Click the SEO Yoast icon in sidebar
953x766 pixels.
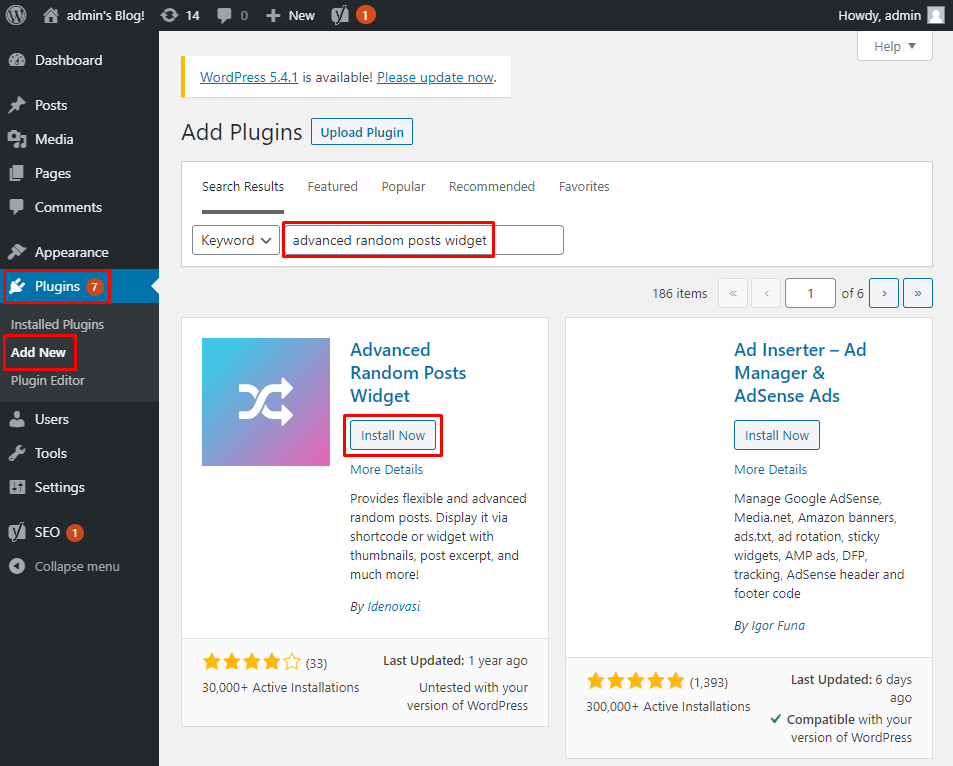17,532
